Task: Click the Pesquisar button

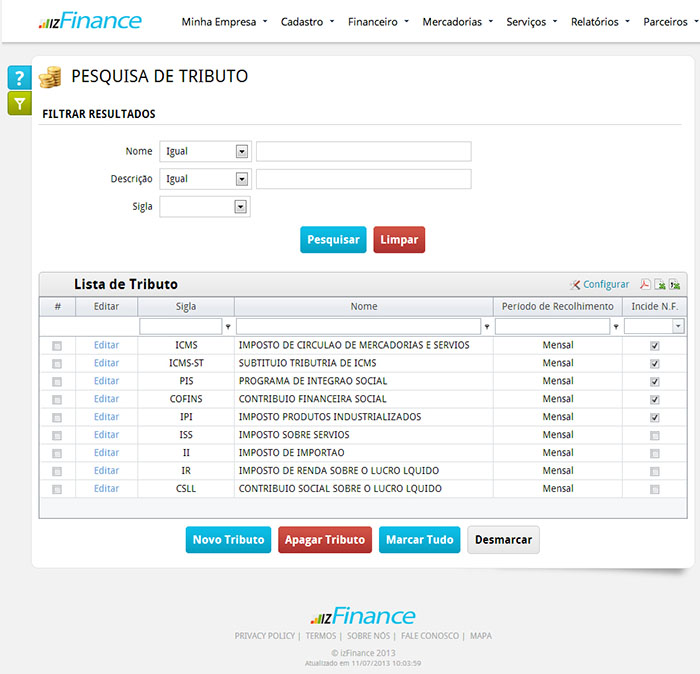Action: (x=333, y=240)
